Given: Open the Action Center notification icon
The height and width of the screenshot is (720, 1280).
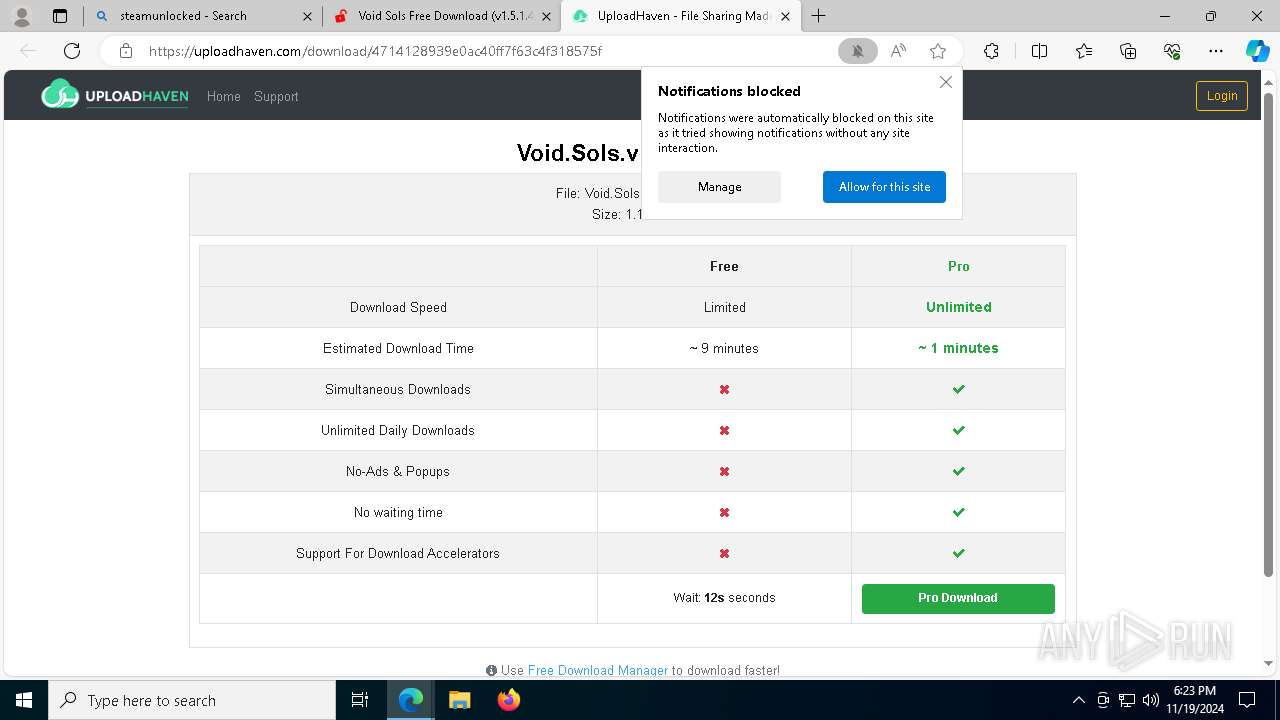Looking at the screenshot, I should tap(1247, 700).
